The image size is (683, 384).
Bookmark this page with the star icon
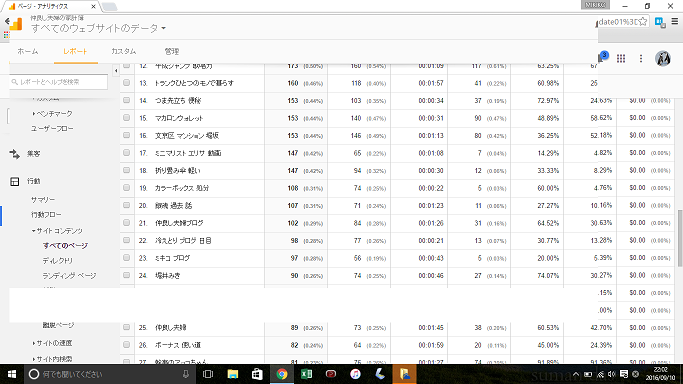coord(643,22)
